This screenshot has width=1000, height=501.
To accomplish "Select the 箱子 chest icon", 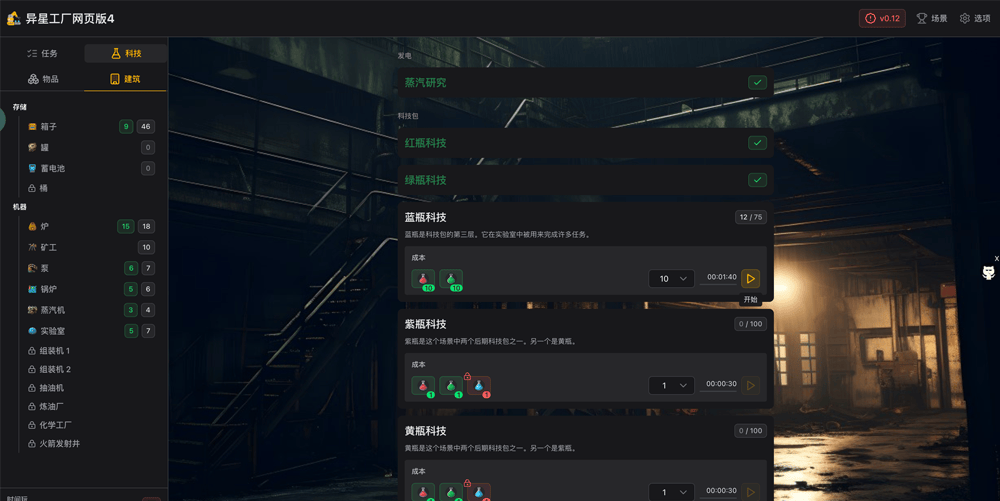I will coord(33,127).
